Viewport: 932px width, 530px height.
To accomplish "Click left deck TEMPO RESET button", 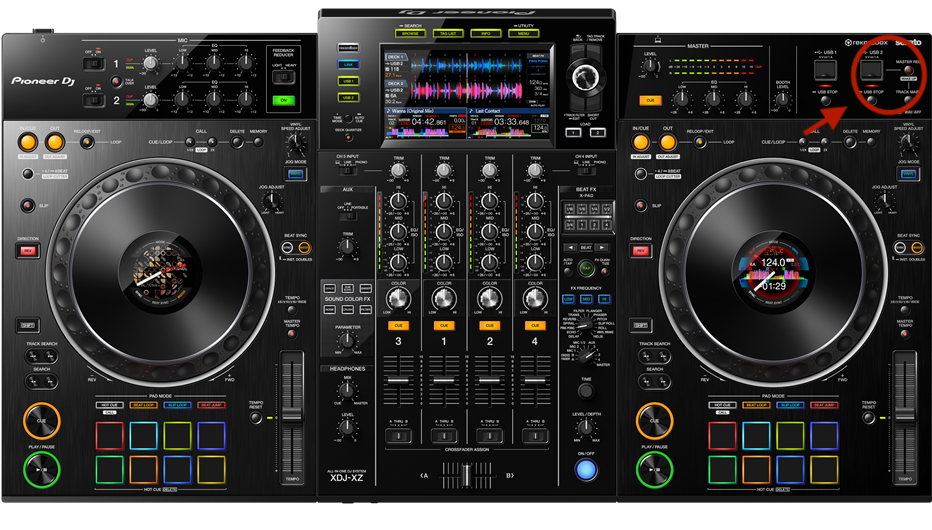I will coord(256,418).
